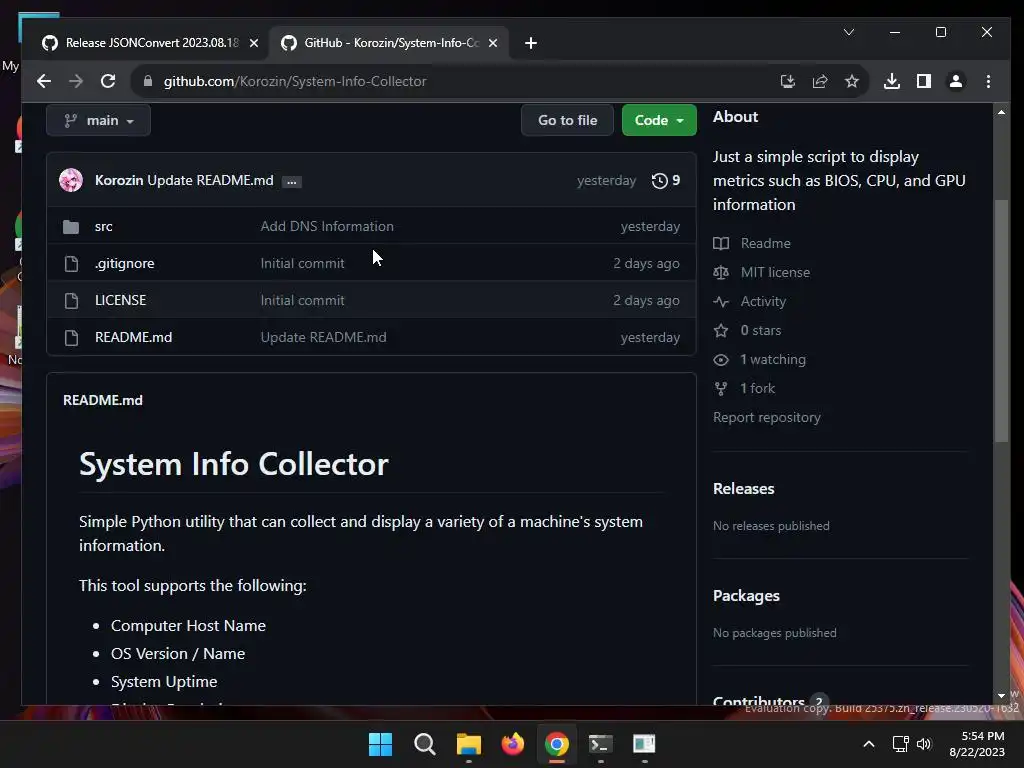Click Report repository link
The height and width of the screenshot is (768, 1024).
(x=767, y=417)
